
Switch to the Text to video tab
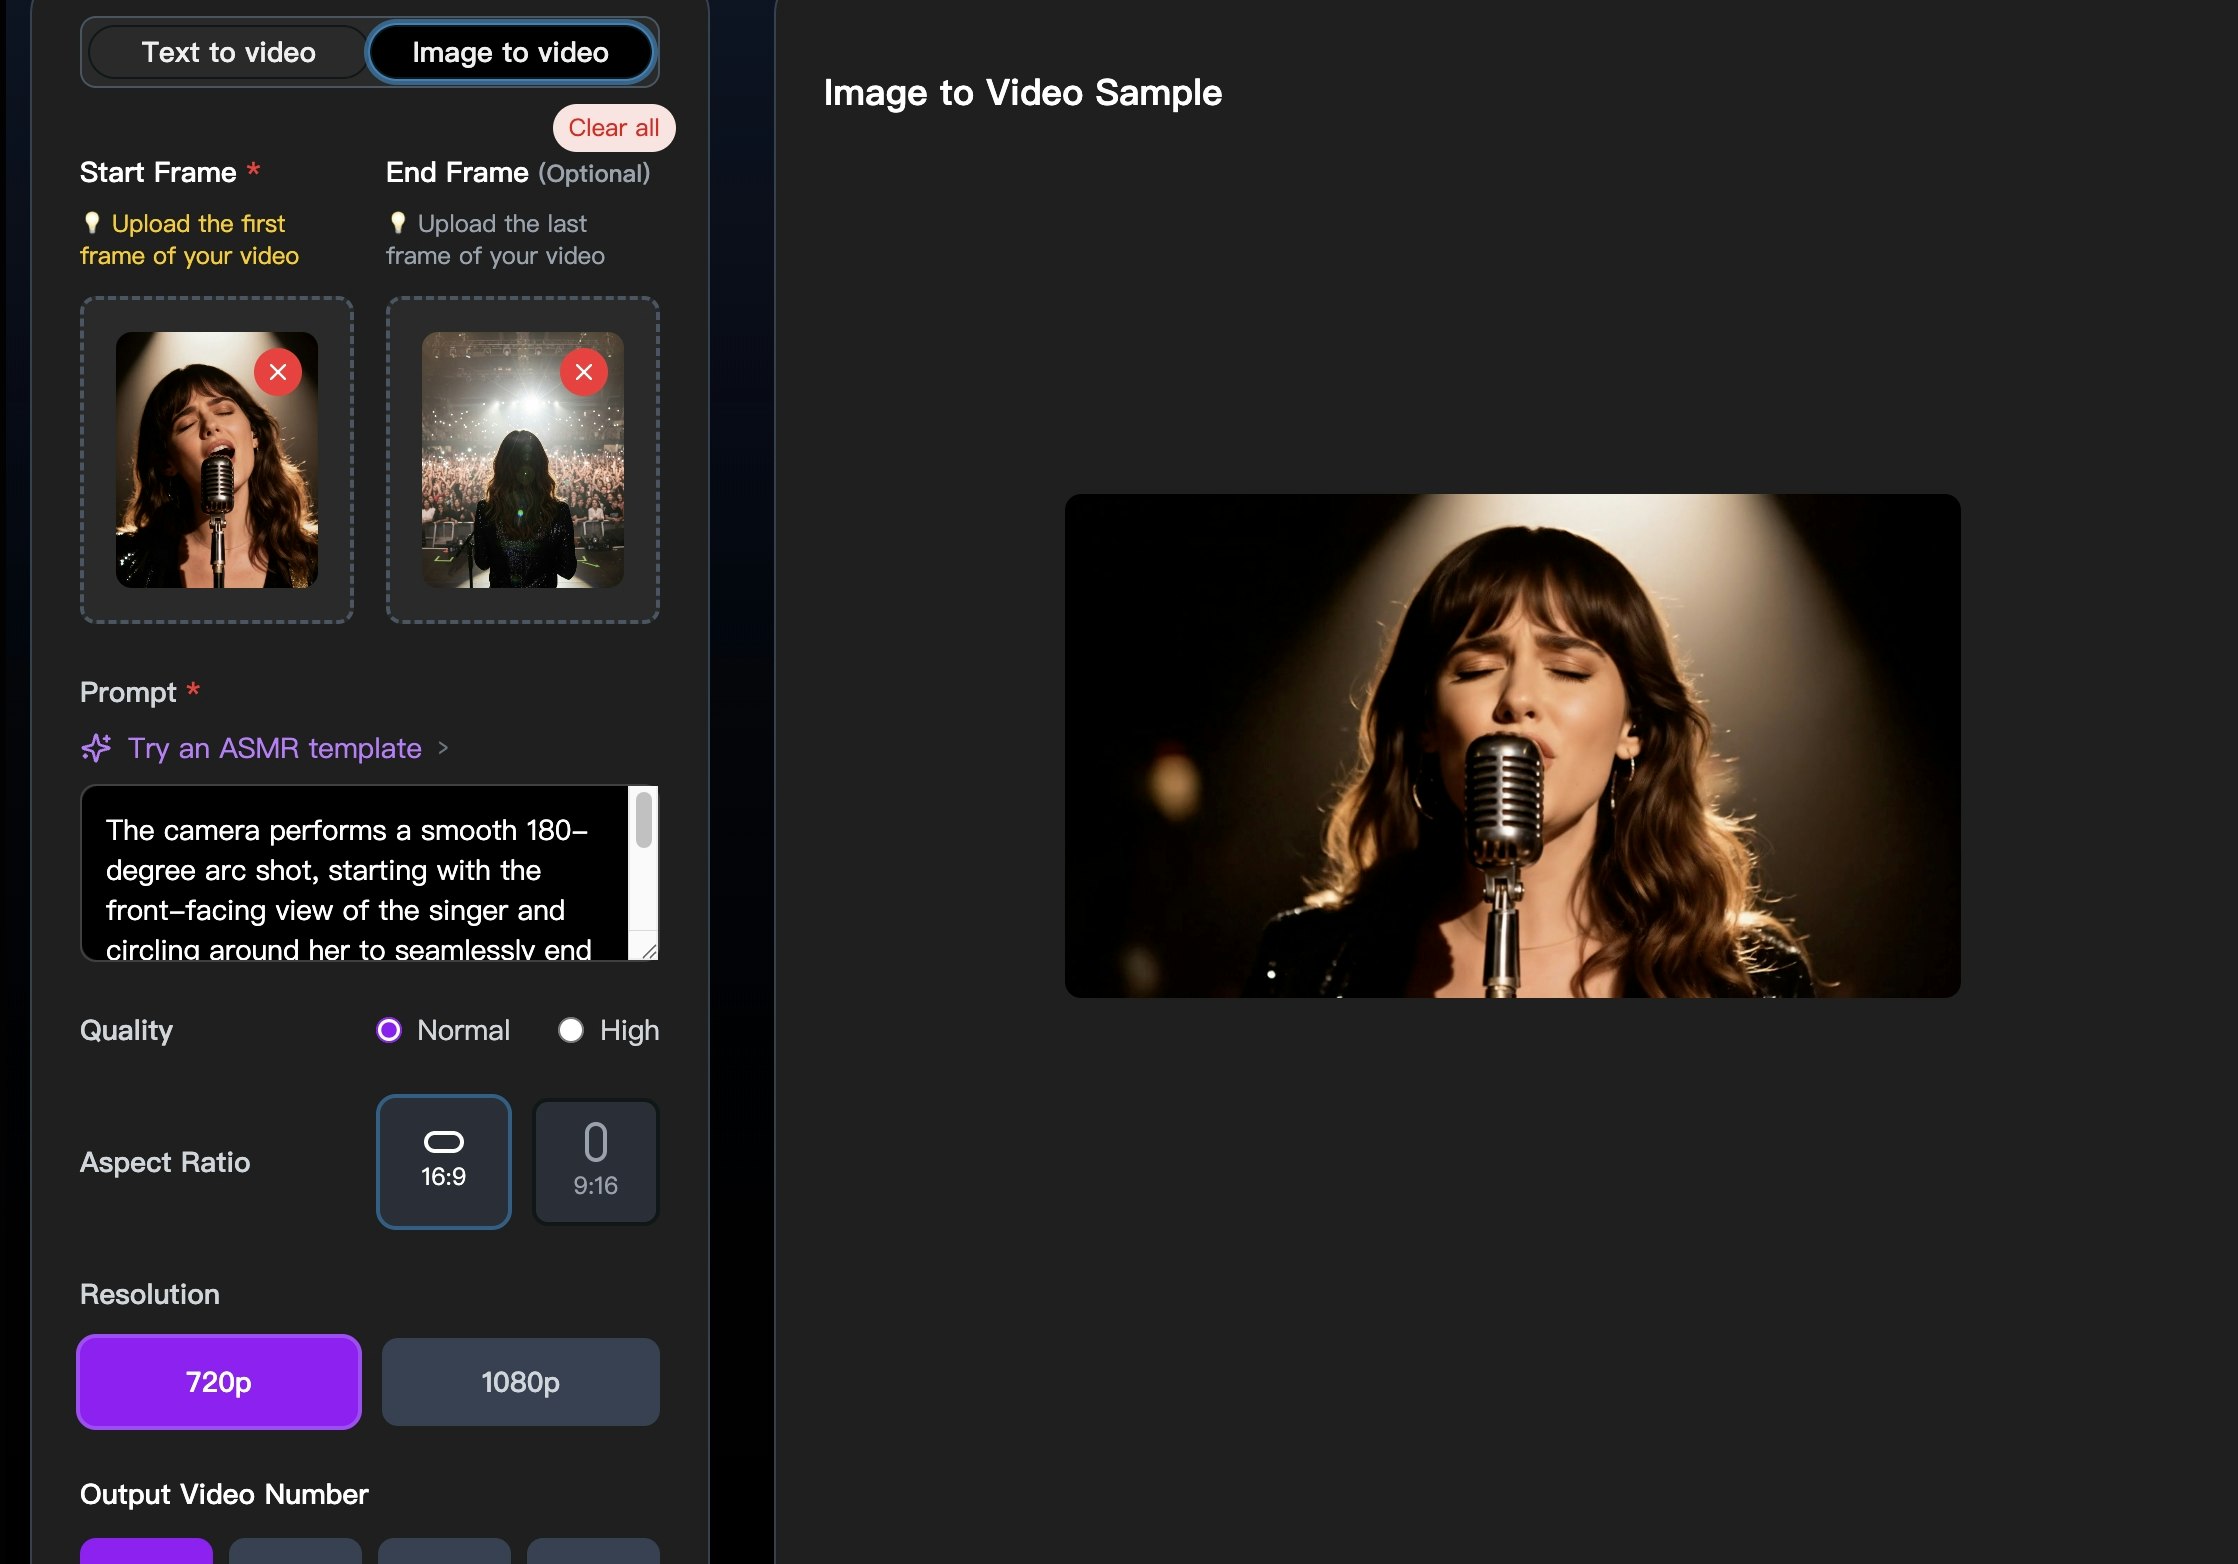(228, 52)
